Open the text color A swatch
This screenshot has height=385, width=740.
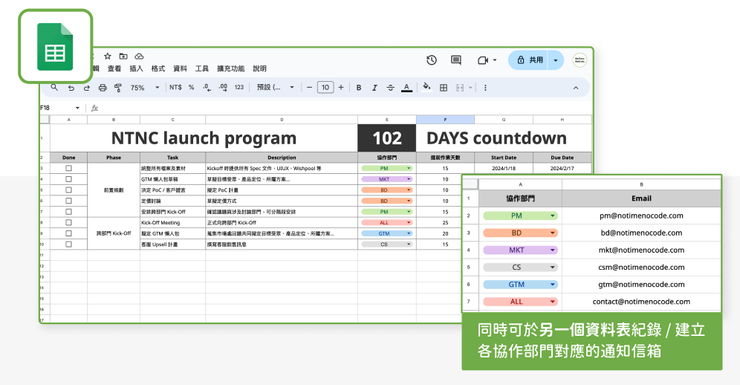pos(406,88)
